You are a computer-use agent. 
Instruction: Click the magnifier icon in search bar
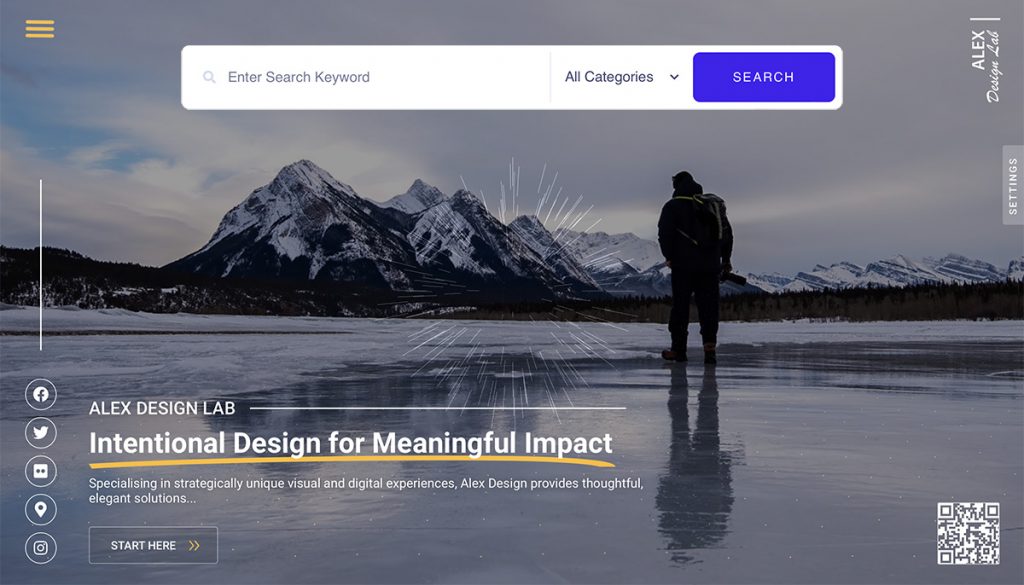(209, 77)
